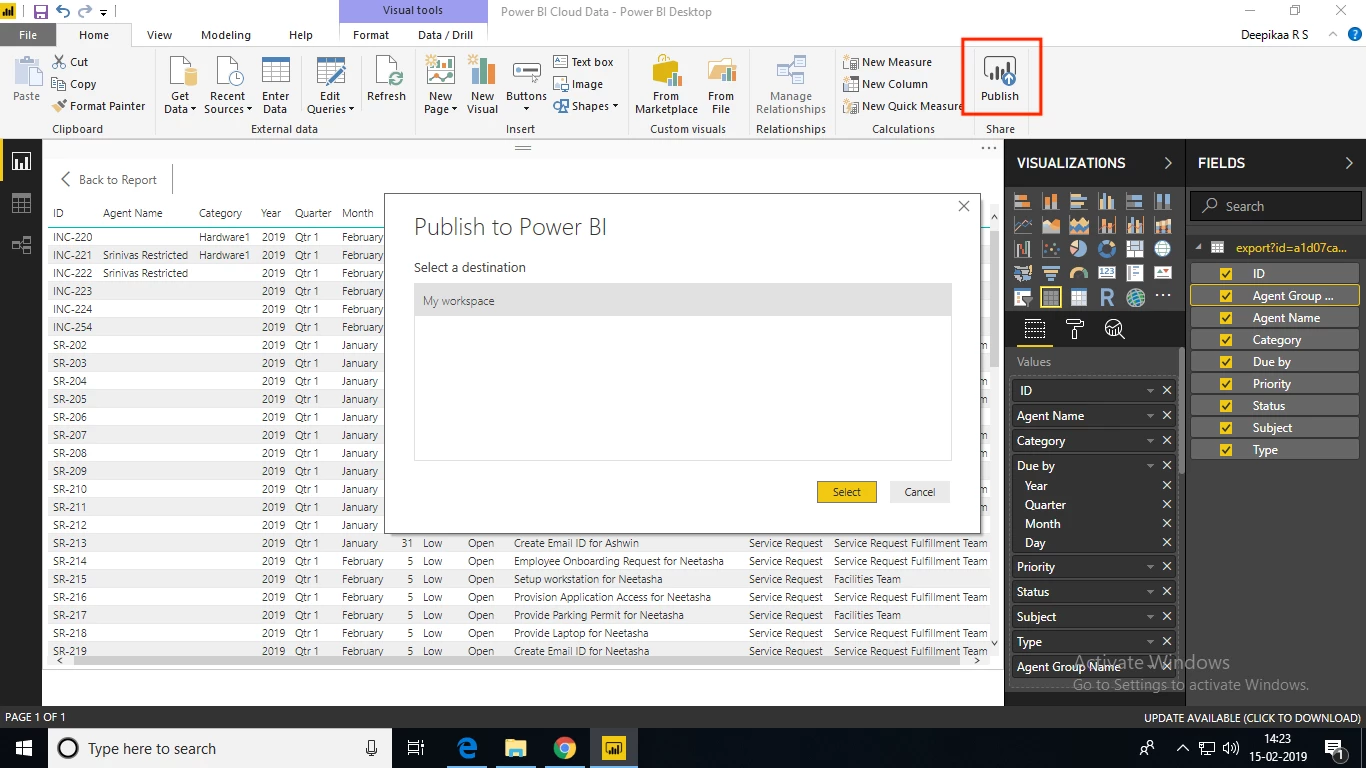Choose the Matrix visualization
This screenshot has width=1366, height=768.
pyautogui.click(x=1078, y=297)
